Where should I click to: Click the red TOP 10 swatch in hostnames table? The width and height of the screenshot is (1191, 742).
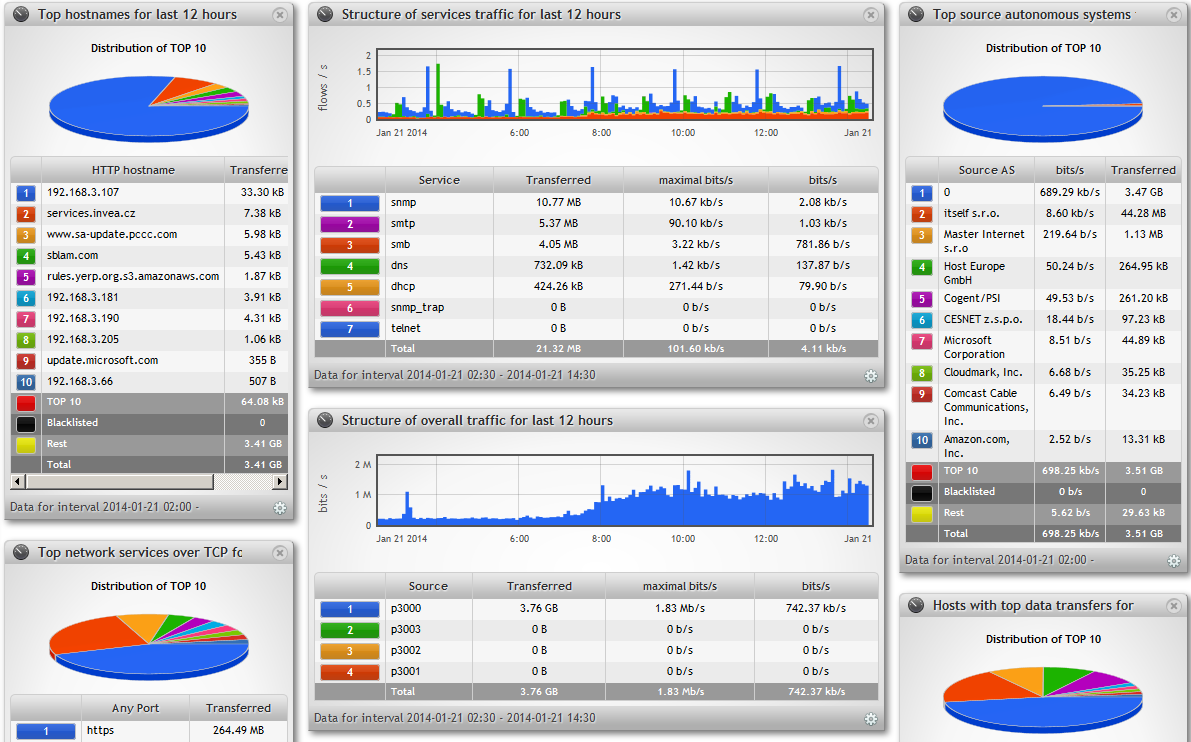click(26, 403)
